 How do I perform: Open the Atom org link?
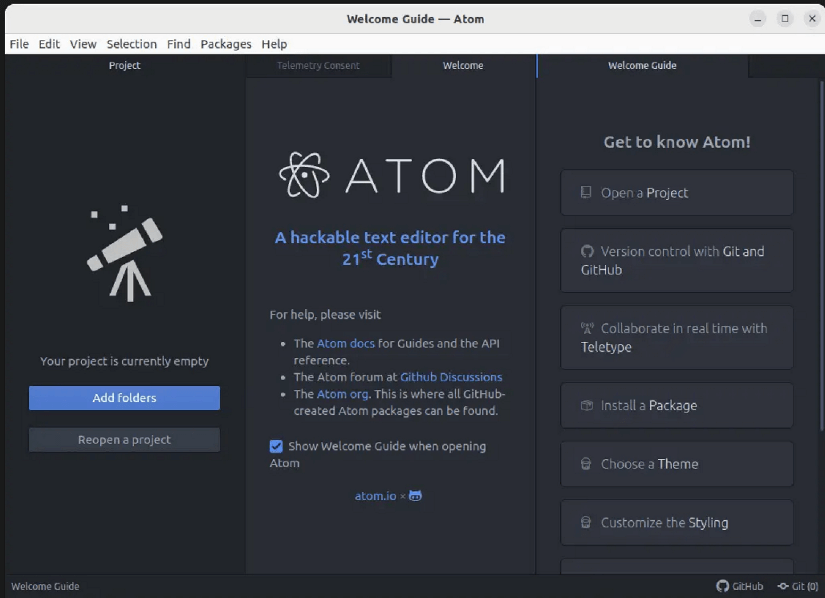[343, 394]
